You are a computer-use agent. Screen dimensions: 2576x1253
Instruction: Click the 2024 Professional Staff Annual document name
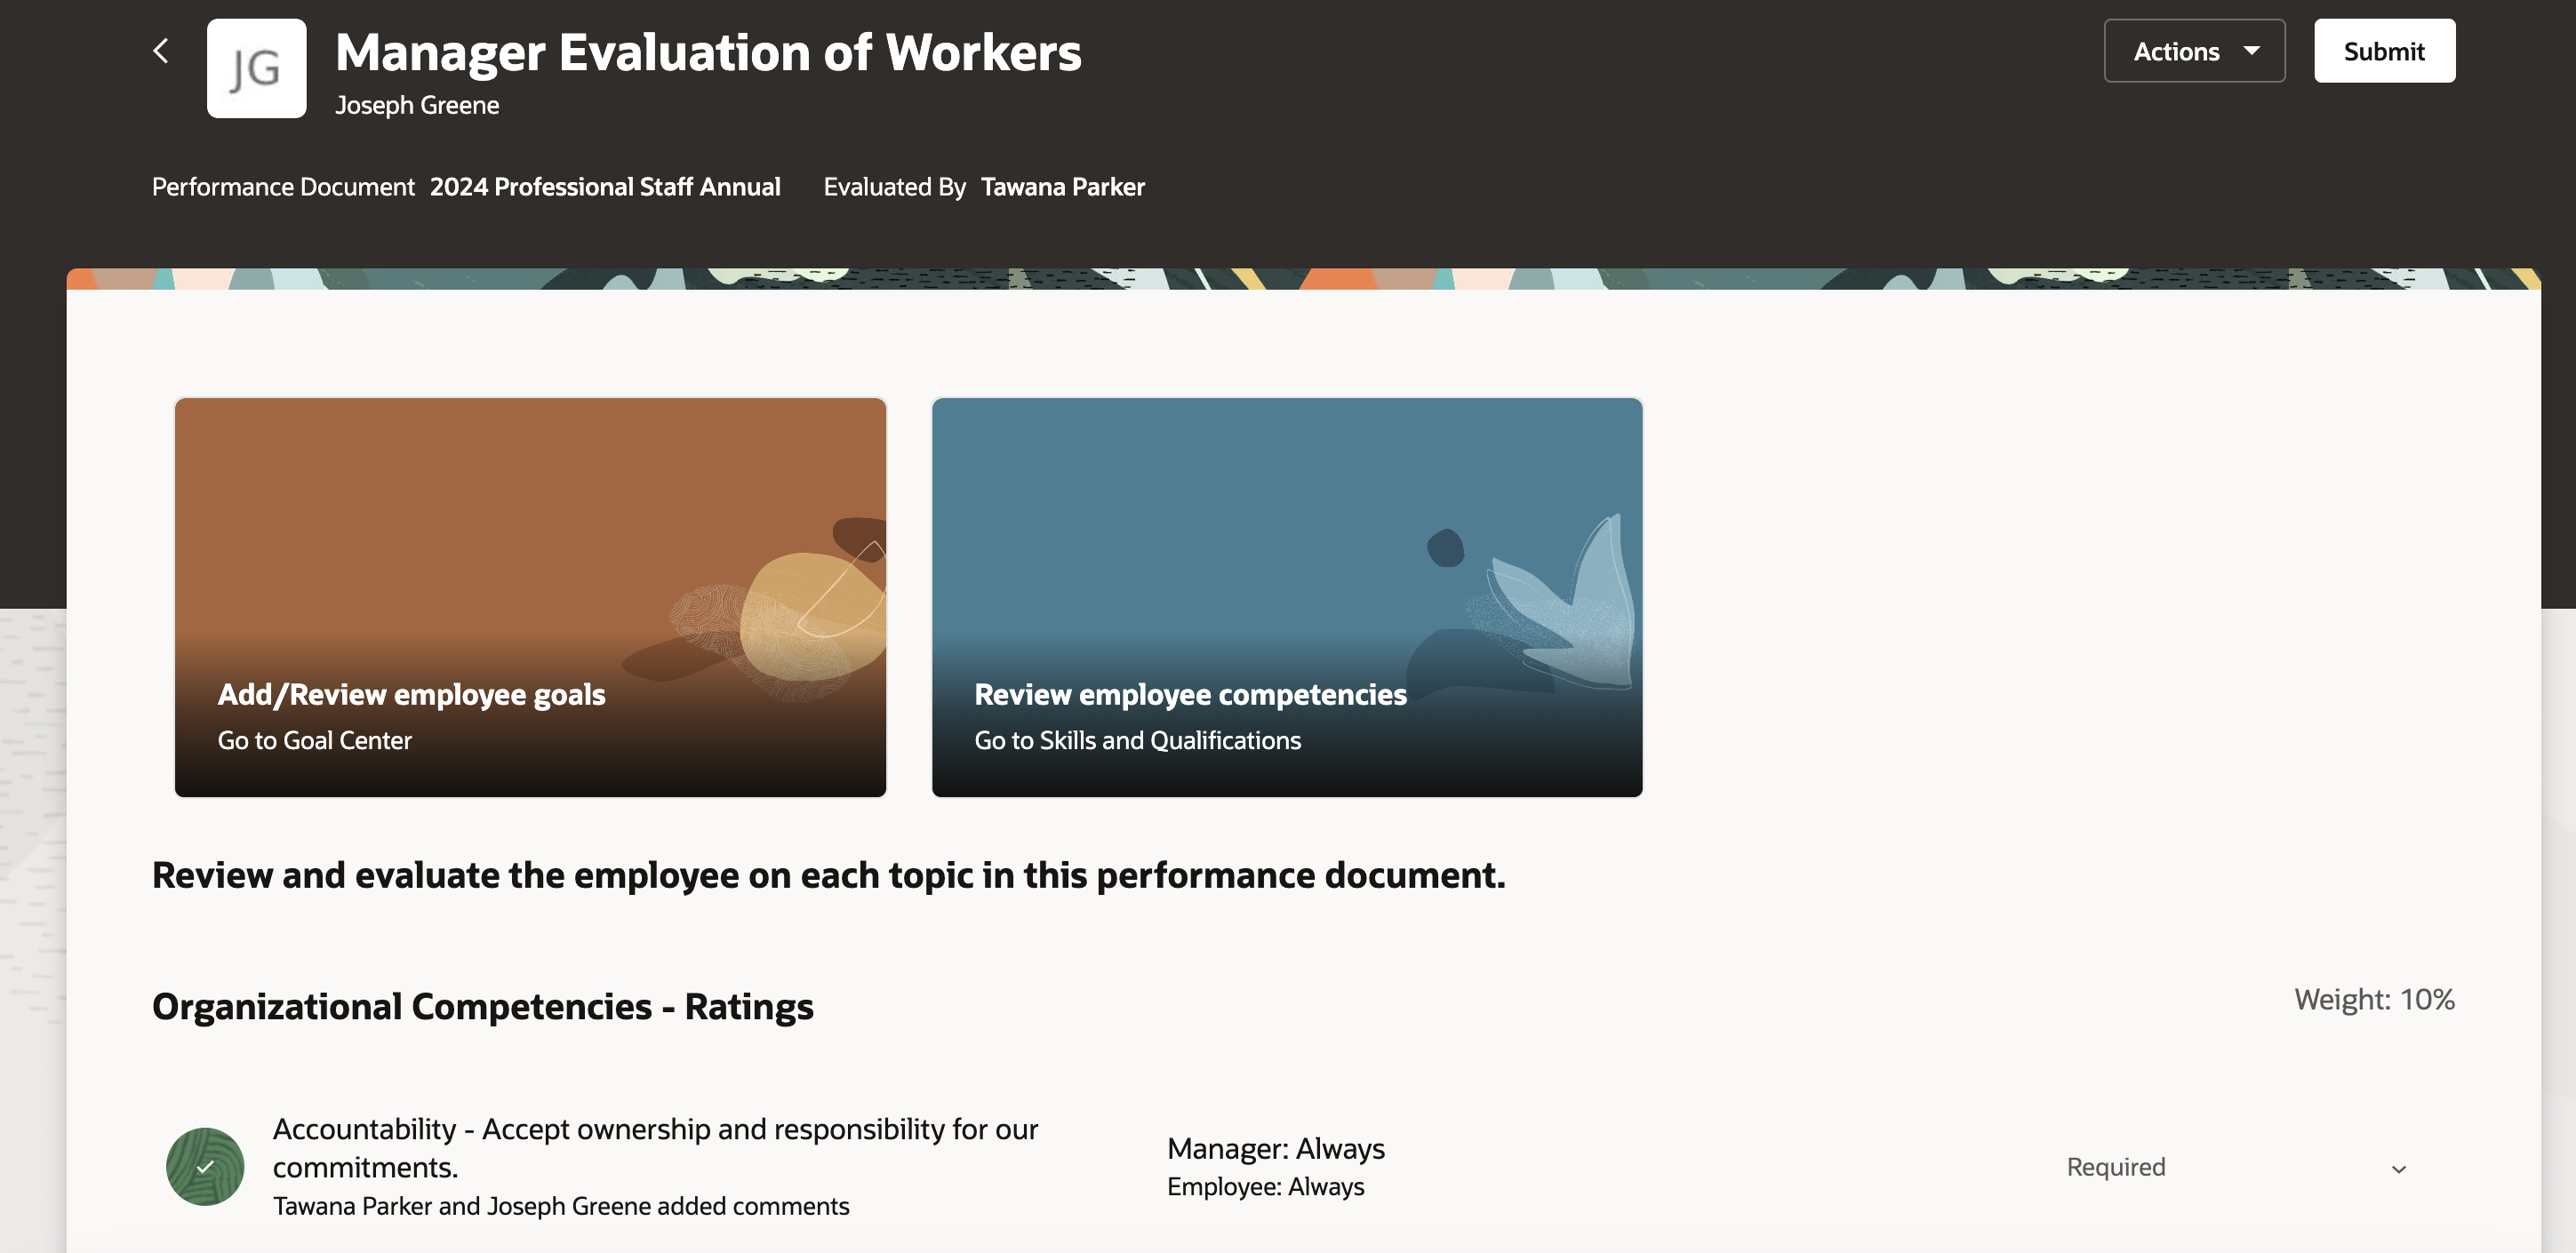[604, 186]
